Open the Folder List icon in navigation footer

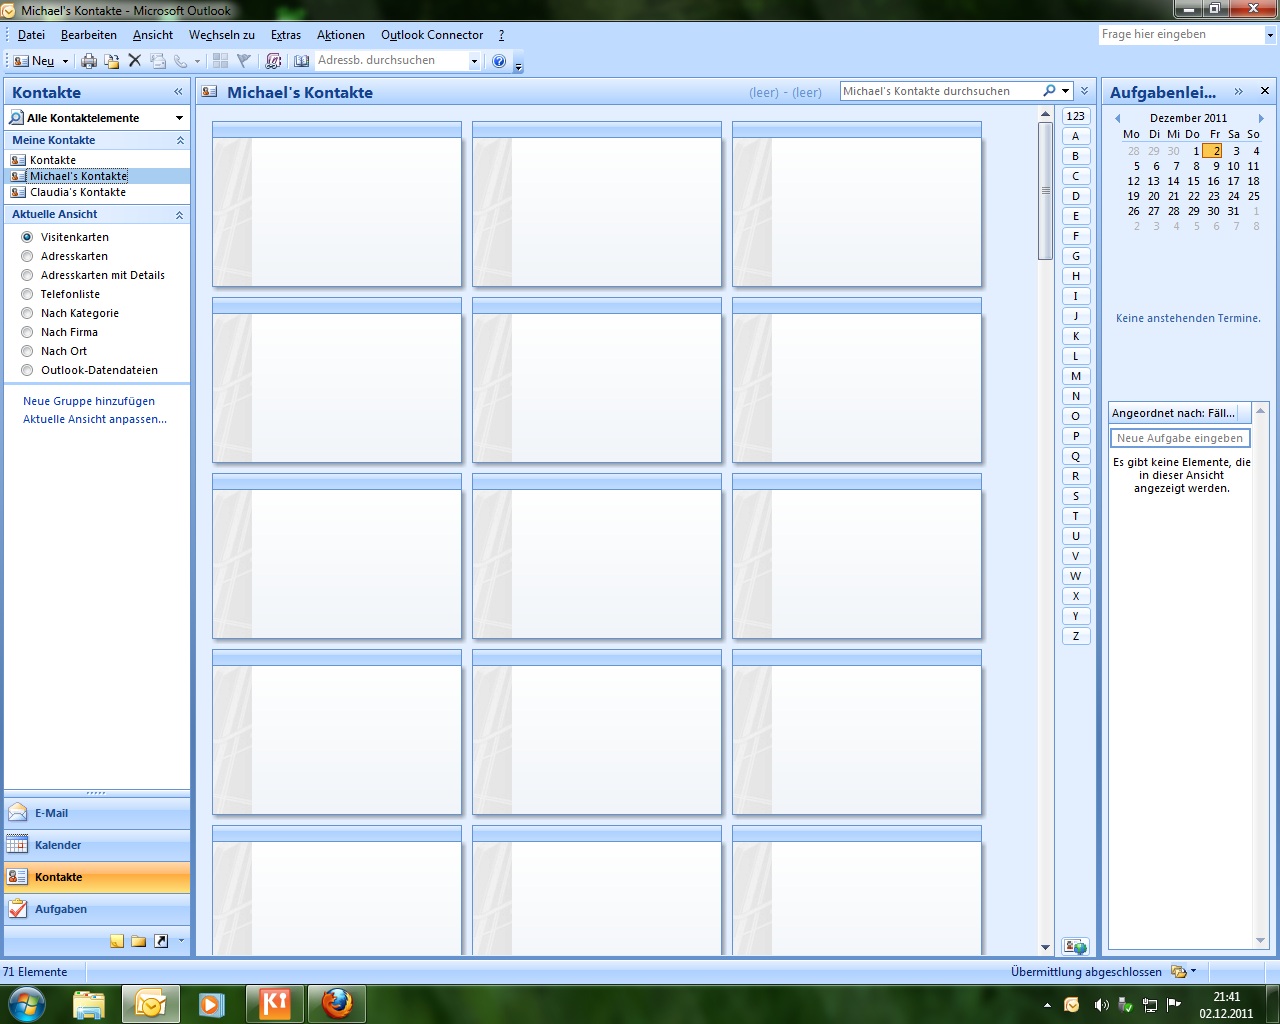(139, 941)
